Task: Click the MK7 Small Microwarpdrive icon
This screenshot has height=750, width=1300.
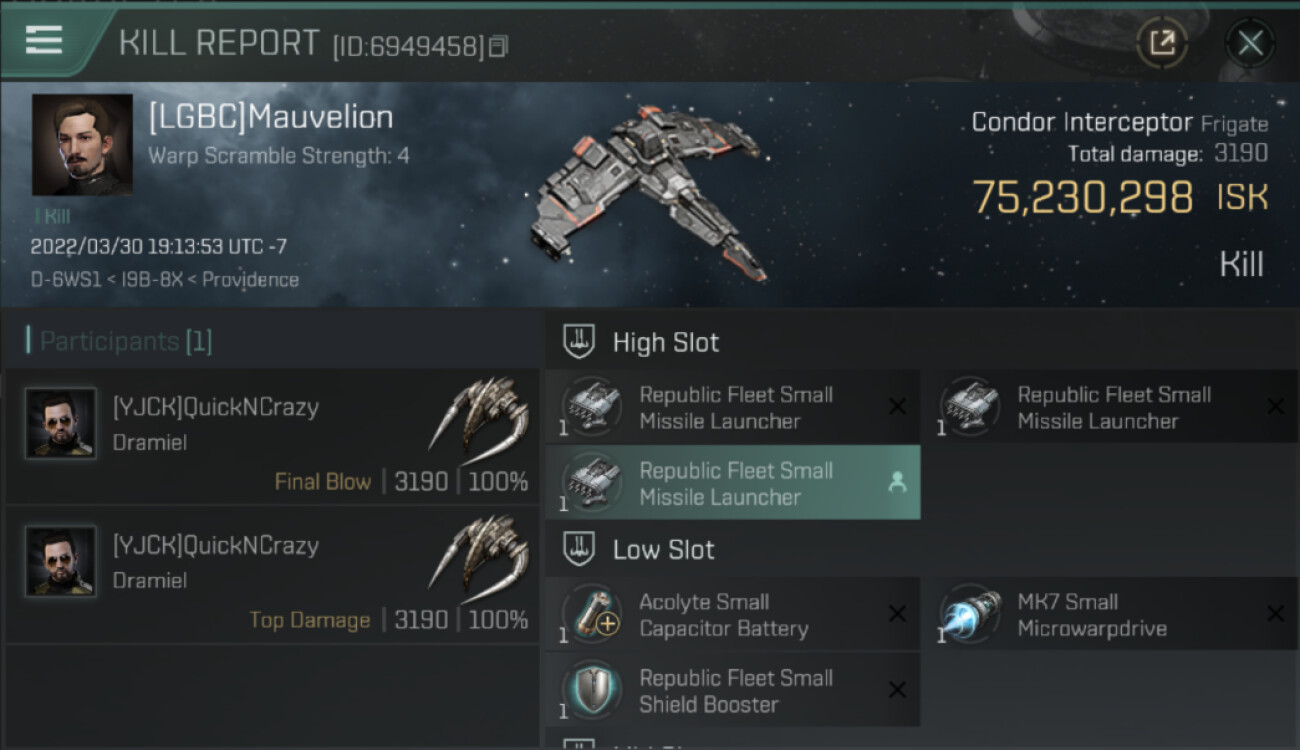Action: click(970, 615)
